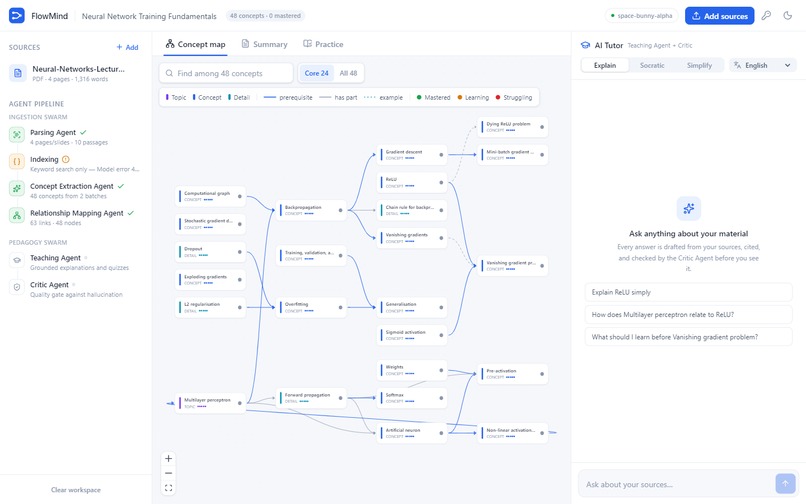Click the Overfitting node status dot
This screenshot has width=806, height=504.
click(340, 307)
